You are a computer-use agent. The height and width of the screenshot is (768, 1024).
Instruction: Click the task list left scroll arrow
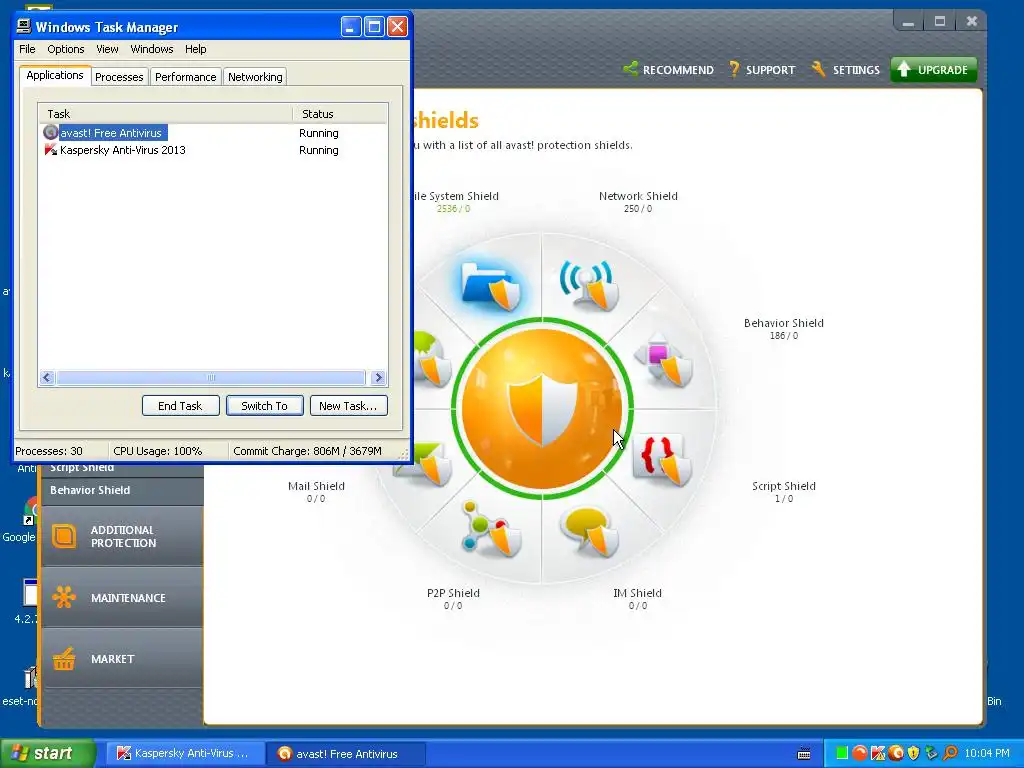pyautogui.click(x=47, y=377)
